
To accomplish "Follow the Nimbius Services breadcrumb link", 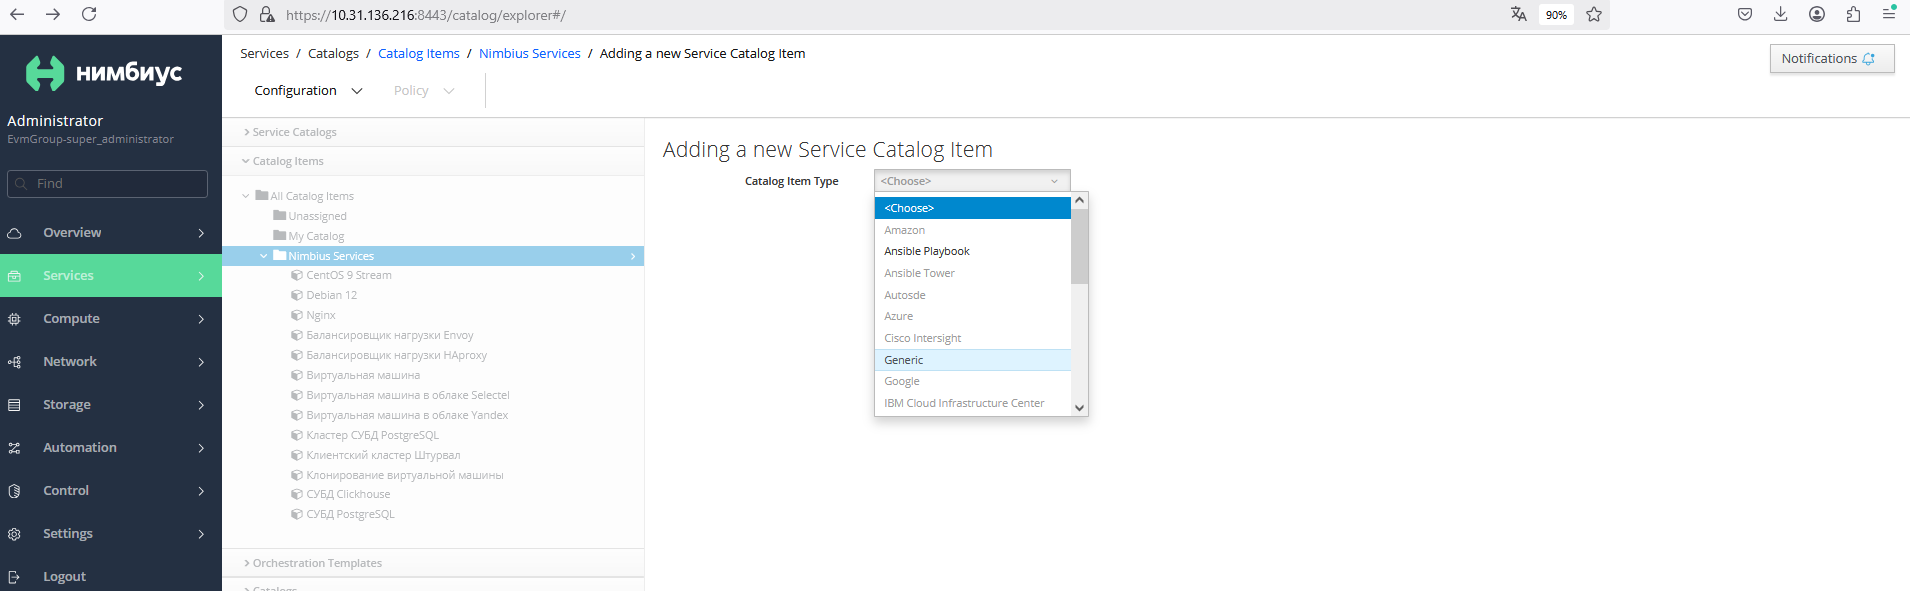I will (x=530, y=53).
